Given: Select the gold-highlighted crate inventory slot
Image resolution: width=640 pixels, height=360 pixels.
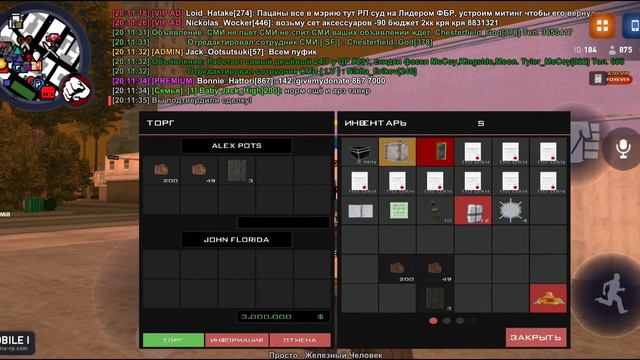Looking at the screenshot, I should click(x=397, y=152).
